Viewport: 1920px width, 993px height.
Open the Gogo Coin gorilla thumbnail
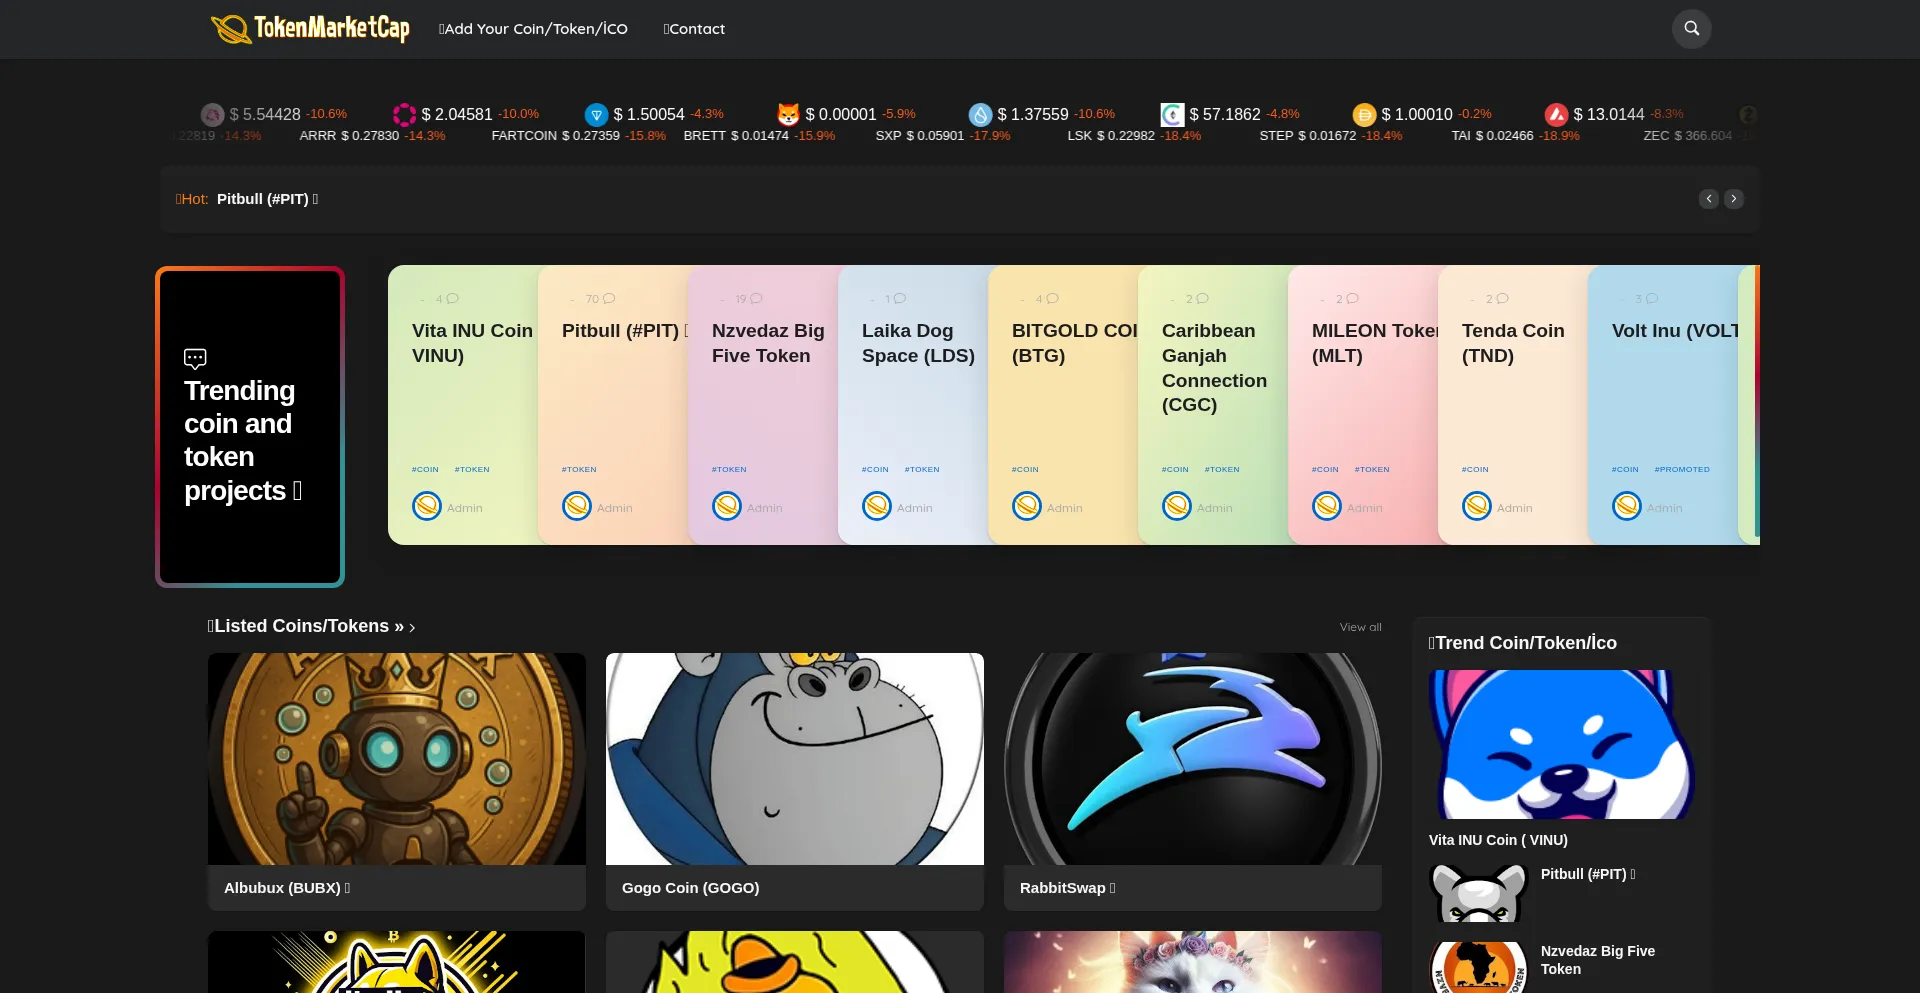click(794, 758)
